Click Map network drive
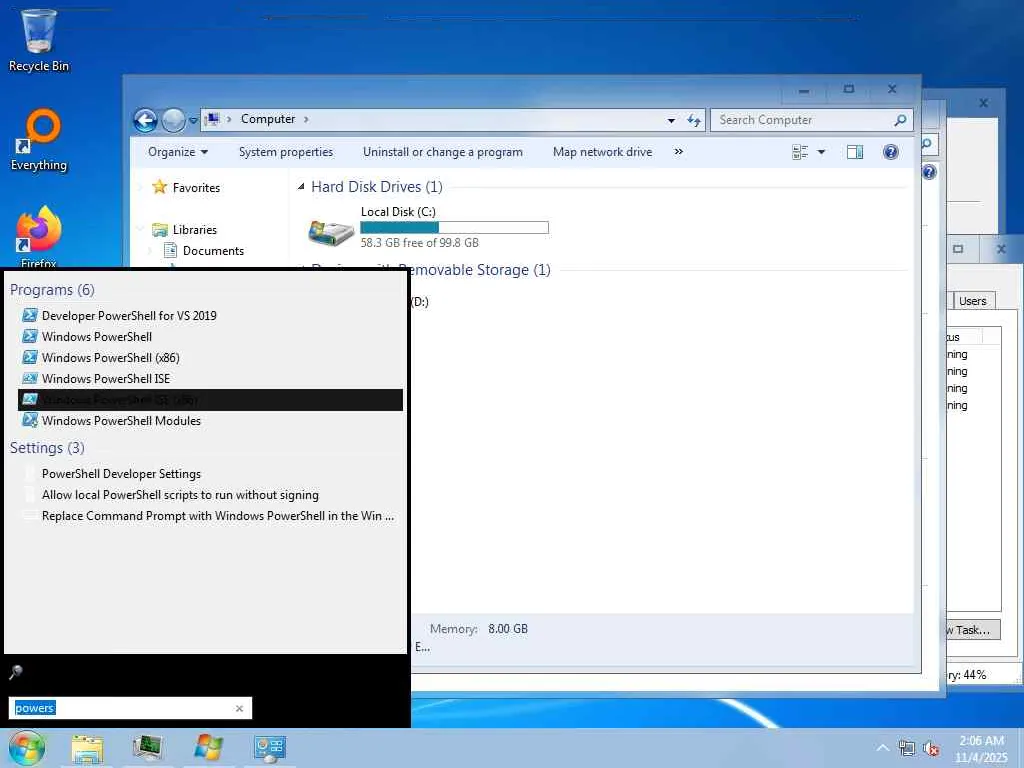This screenshot has width=1024, height=768. click(x=602, y=152)
